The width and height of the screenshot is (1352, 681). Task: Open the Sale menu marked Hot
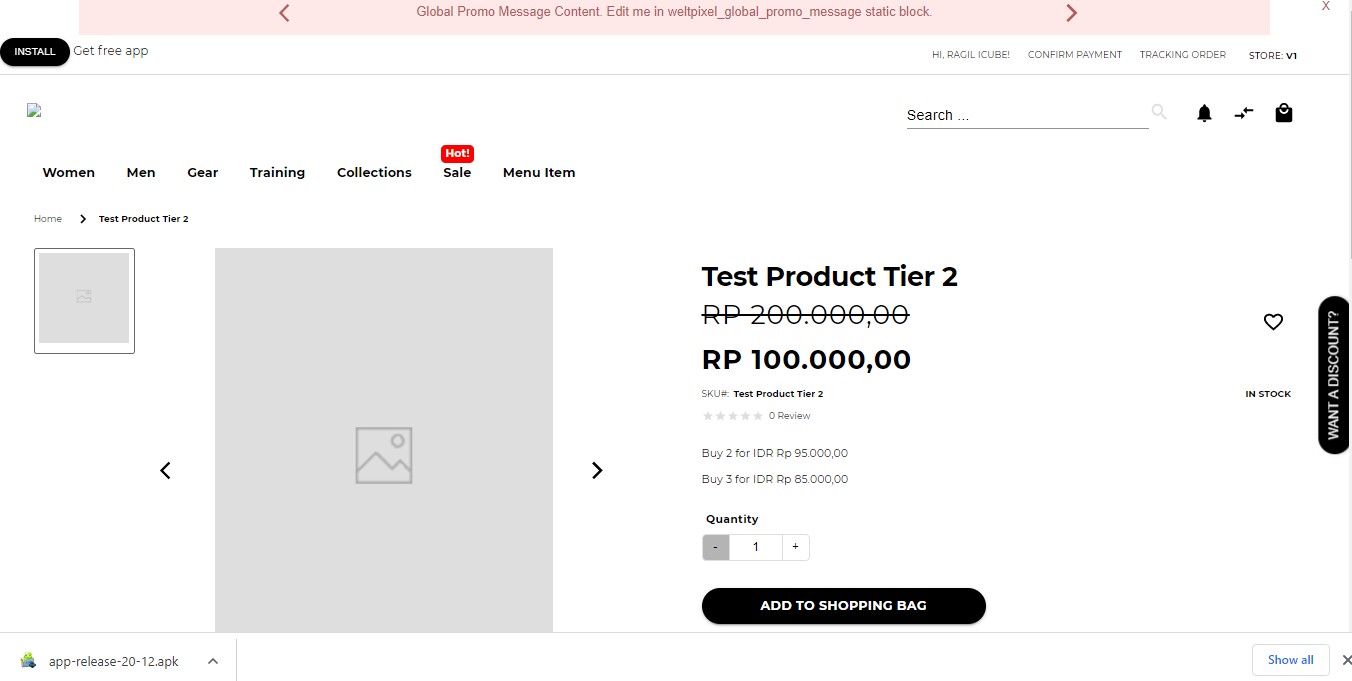[457, 172]
